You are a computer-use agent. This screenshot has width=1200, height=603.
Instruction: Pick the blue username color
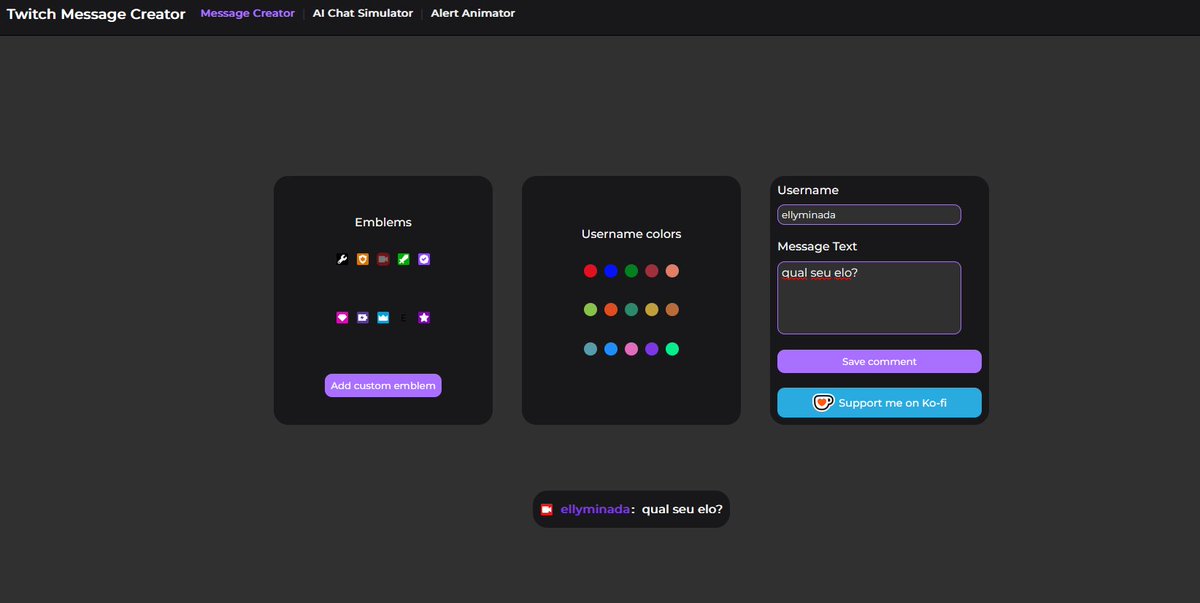[x=611, y=271]
